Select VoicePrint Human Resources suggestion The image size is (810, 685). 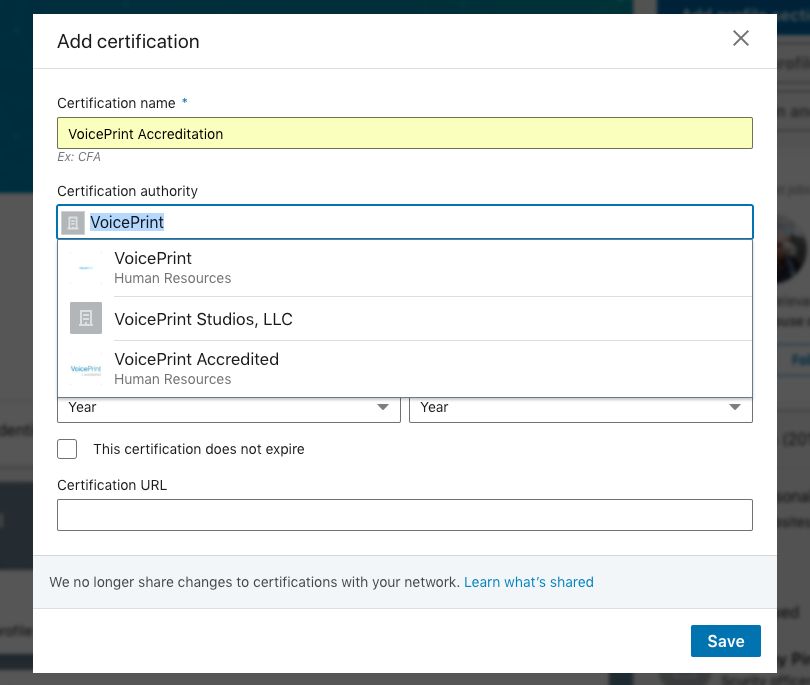pyautogui.click(x=404, y=268)
